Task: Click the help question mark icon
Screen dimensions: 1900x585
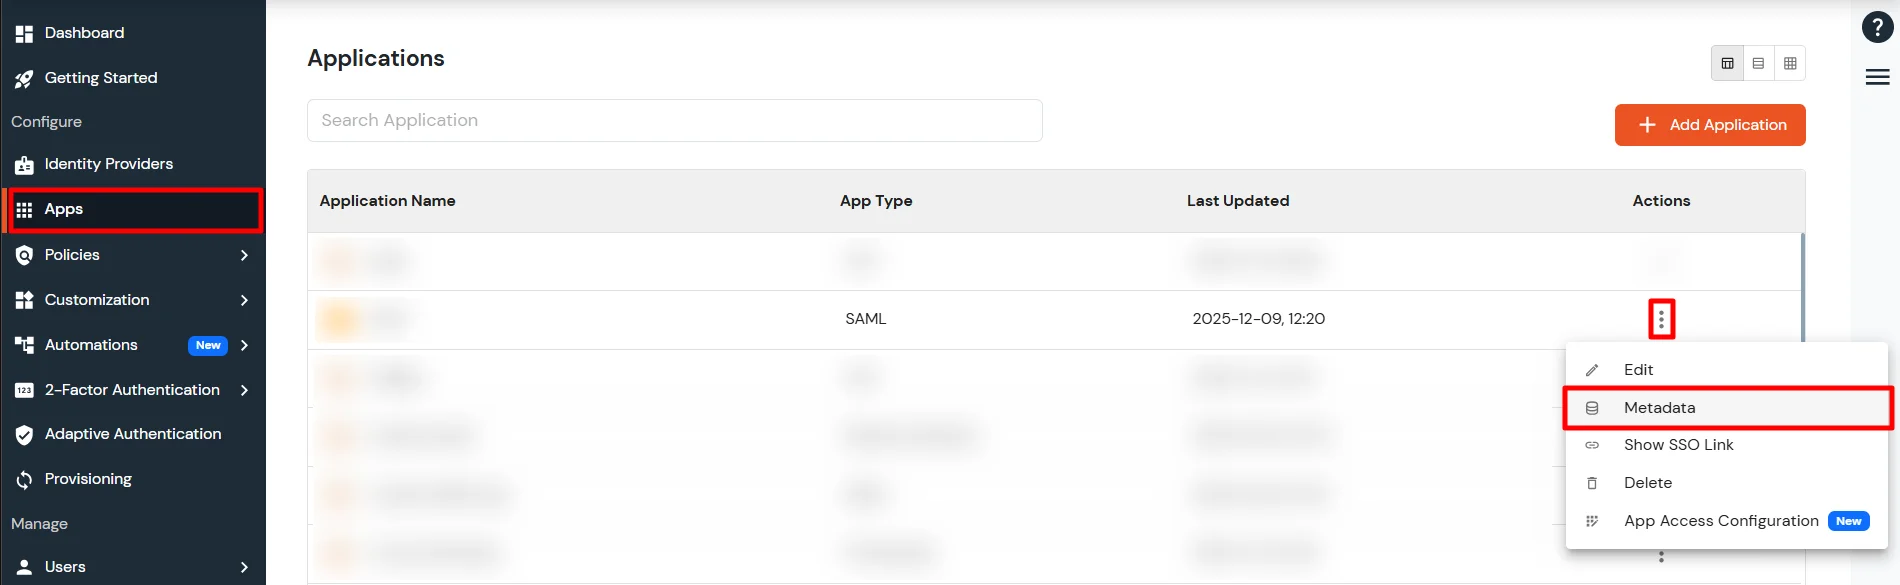Action: click(1877, 28)
